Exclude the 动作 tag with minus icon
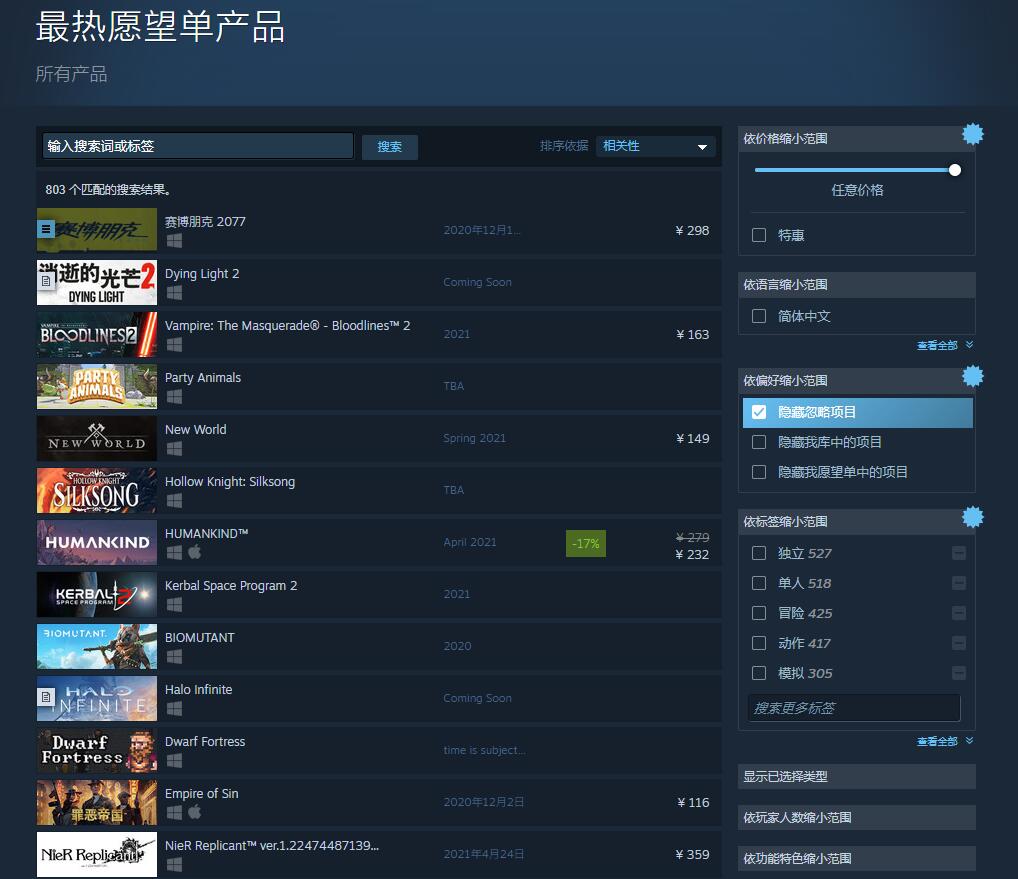Screen dimensions: 1018x879 click(958, 643)
